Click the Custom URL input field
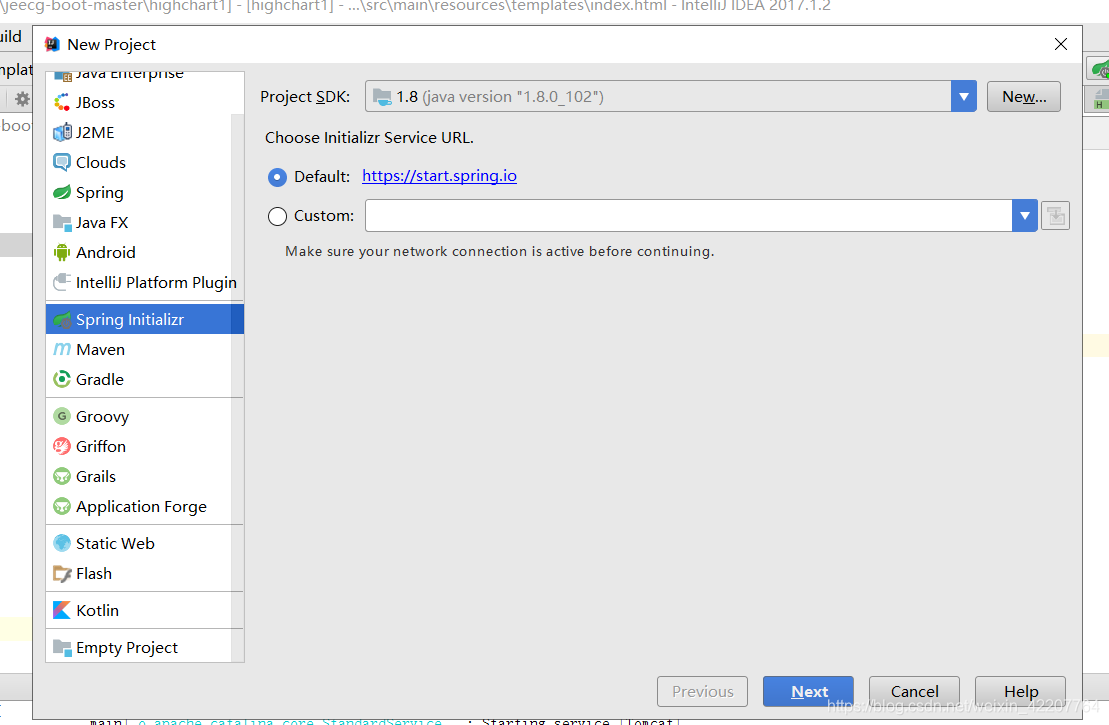Viewport: 1109px width, 725px height. pyautogui.click(x=689, y=216)
